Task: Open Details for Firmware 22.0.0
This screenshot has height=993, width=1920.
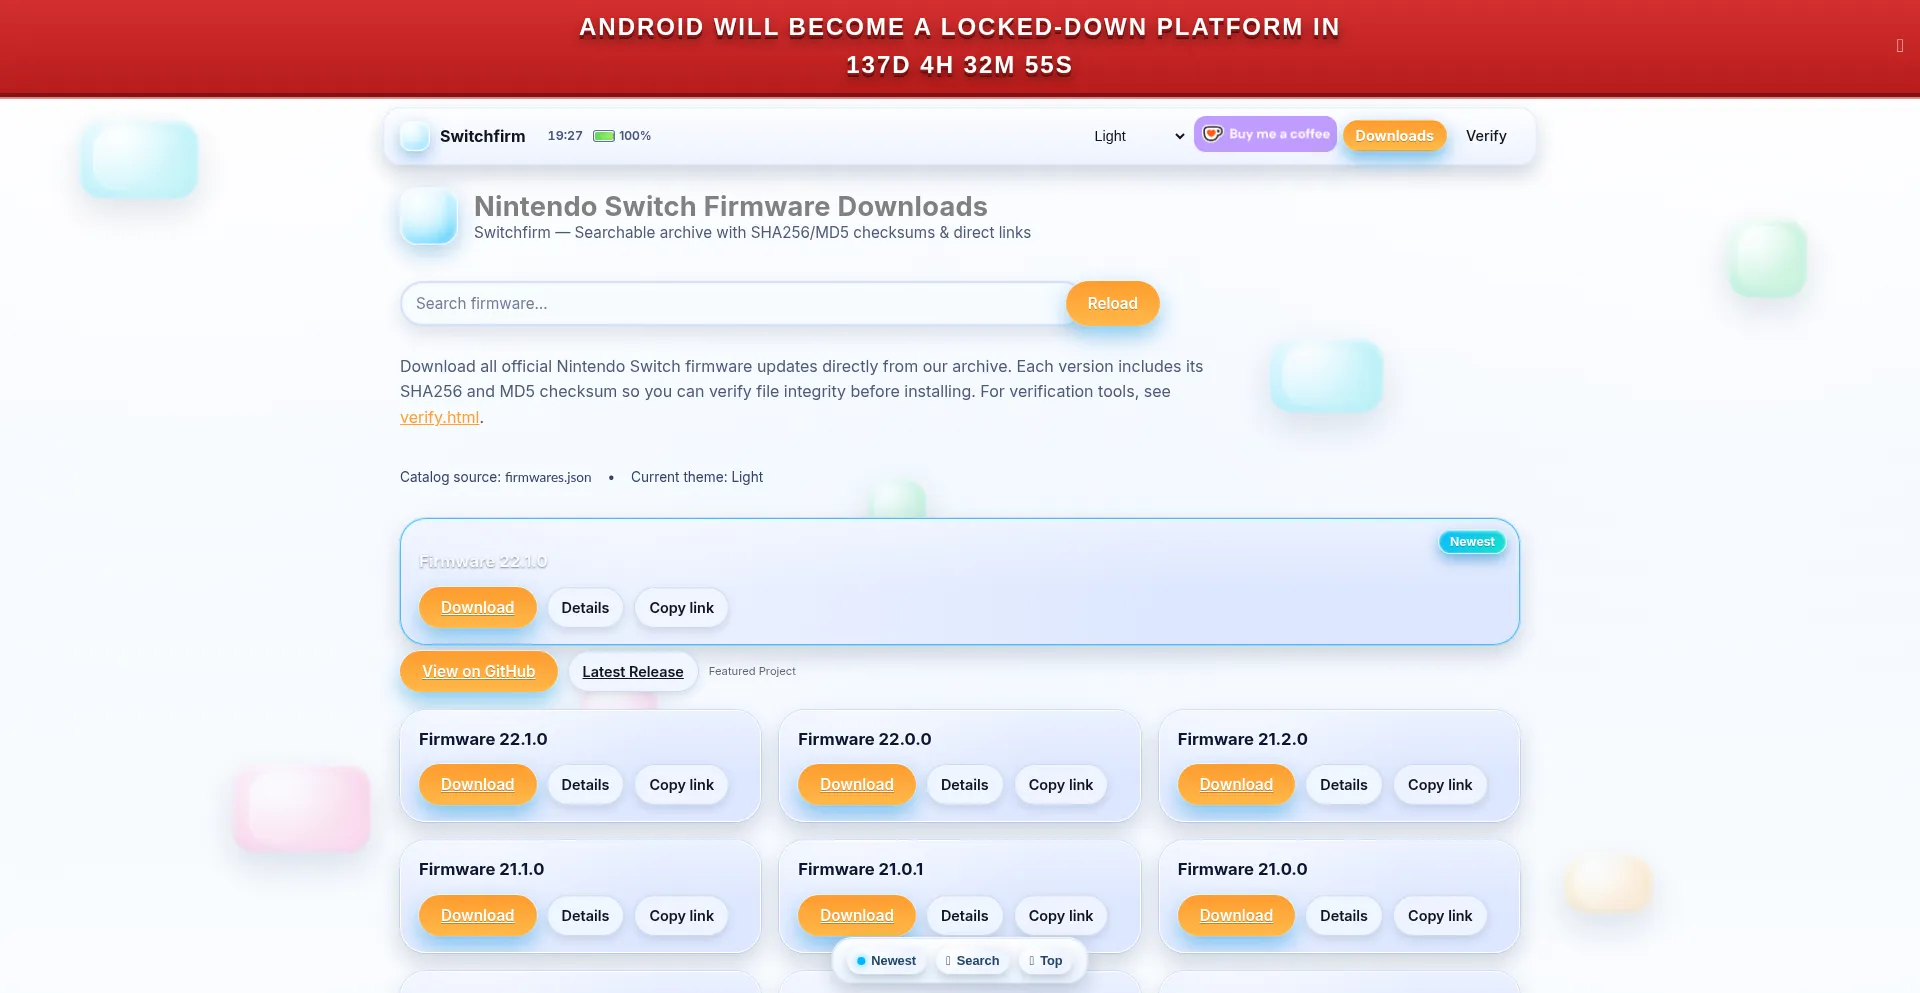Action: [x=964, y=785]
